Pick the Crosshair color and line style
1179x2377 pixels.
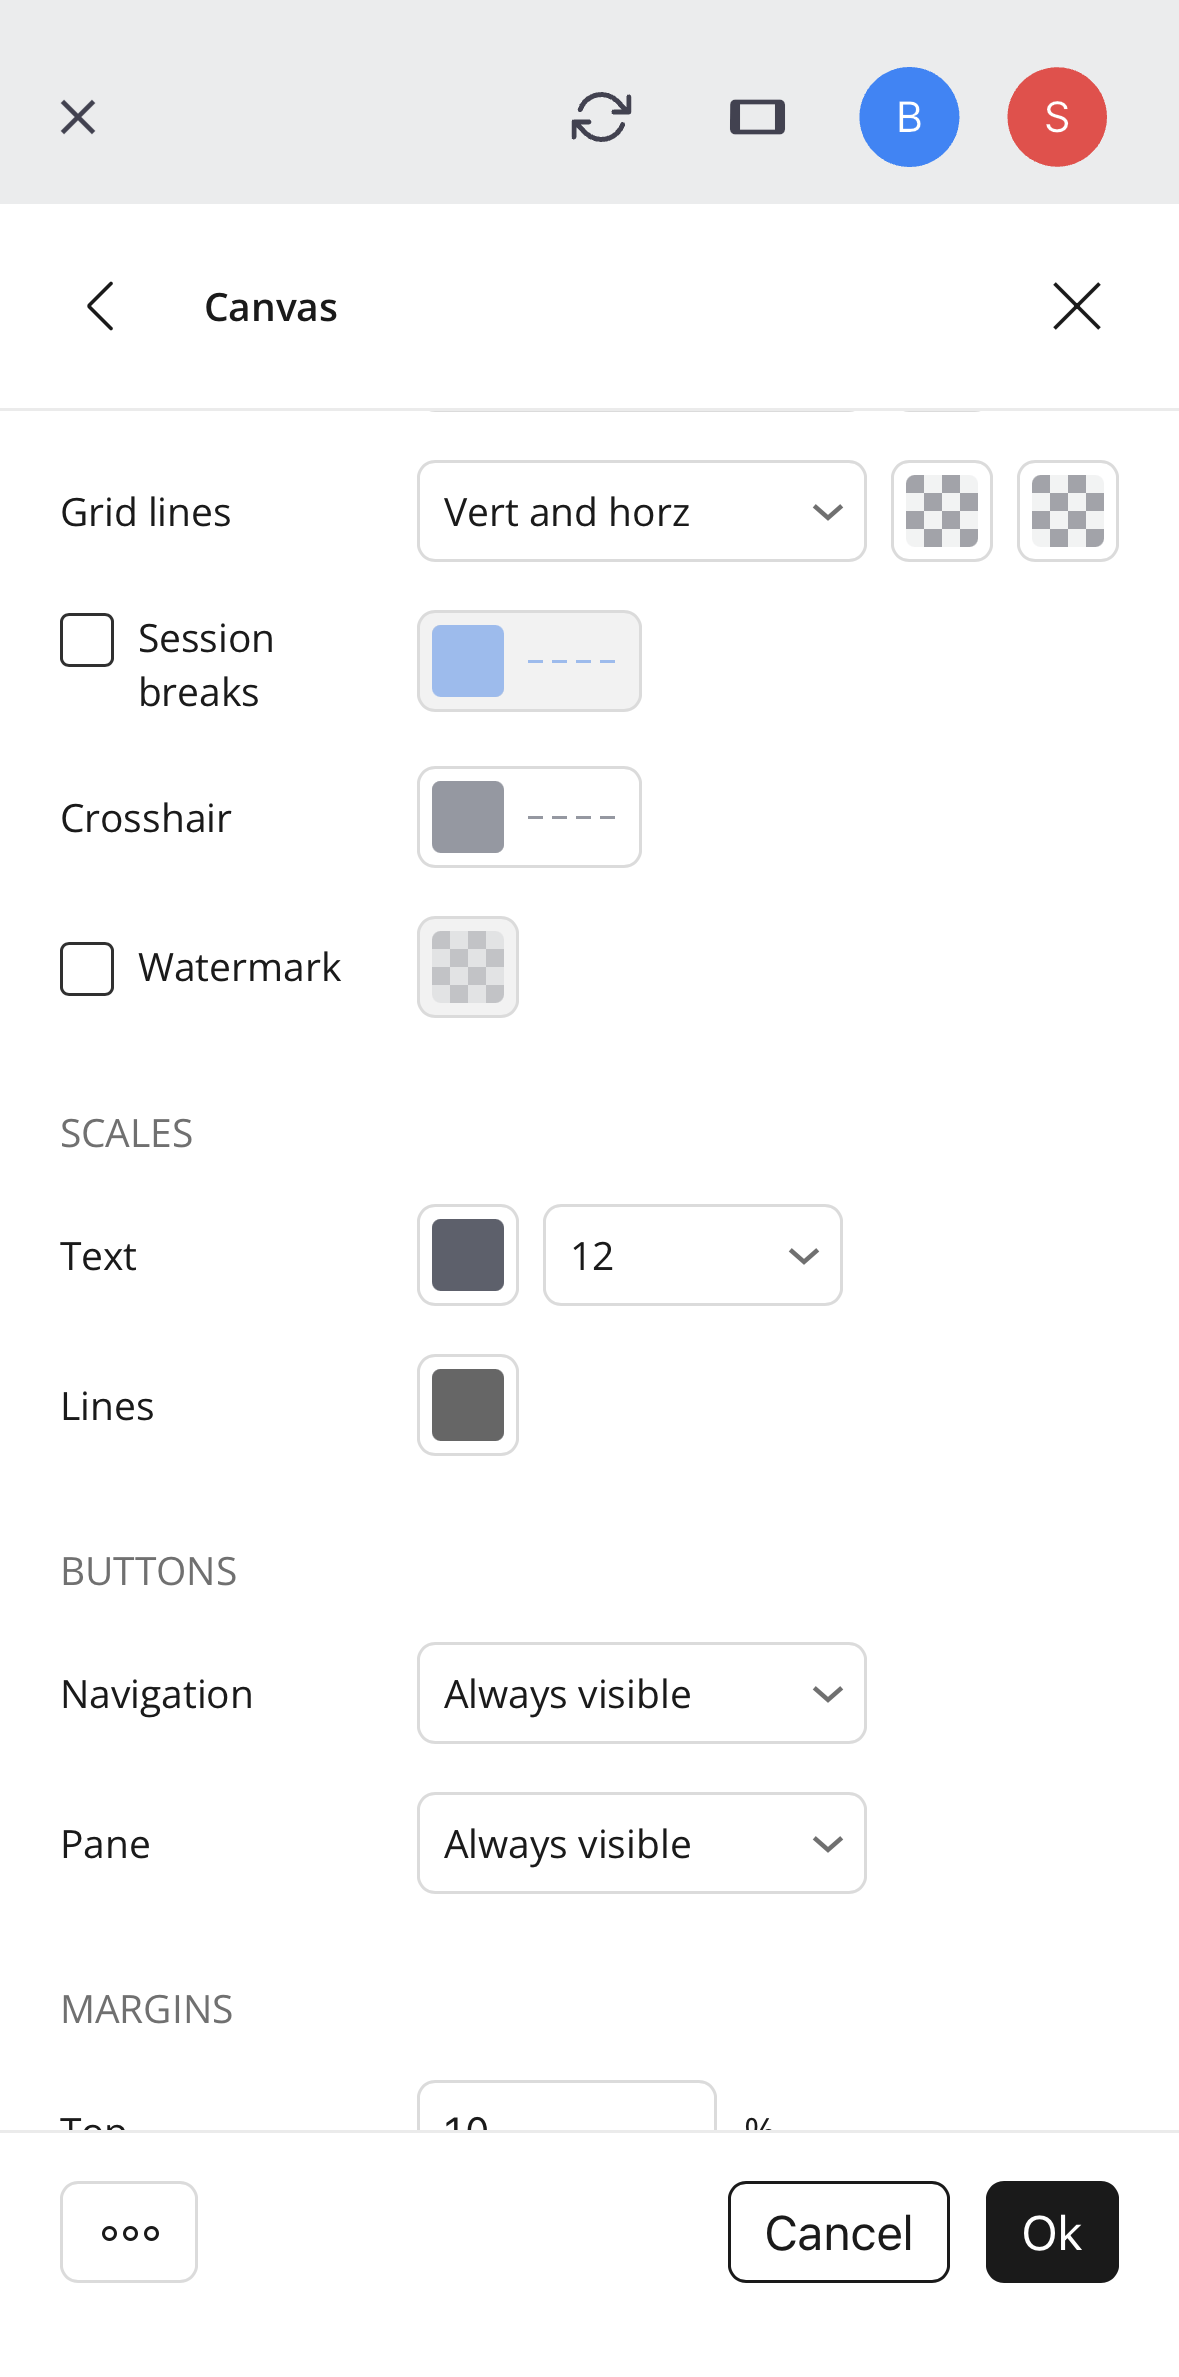coord(529,817)
